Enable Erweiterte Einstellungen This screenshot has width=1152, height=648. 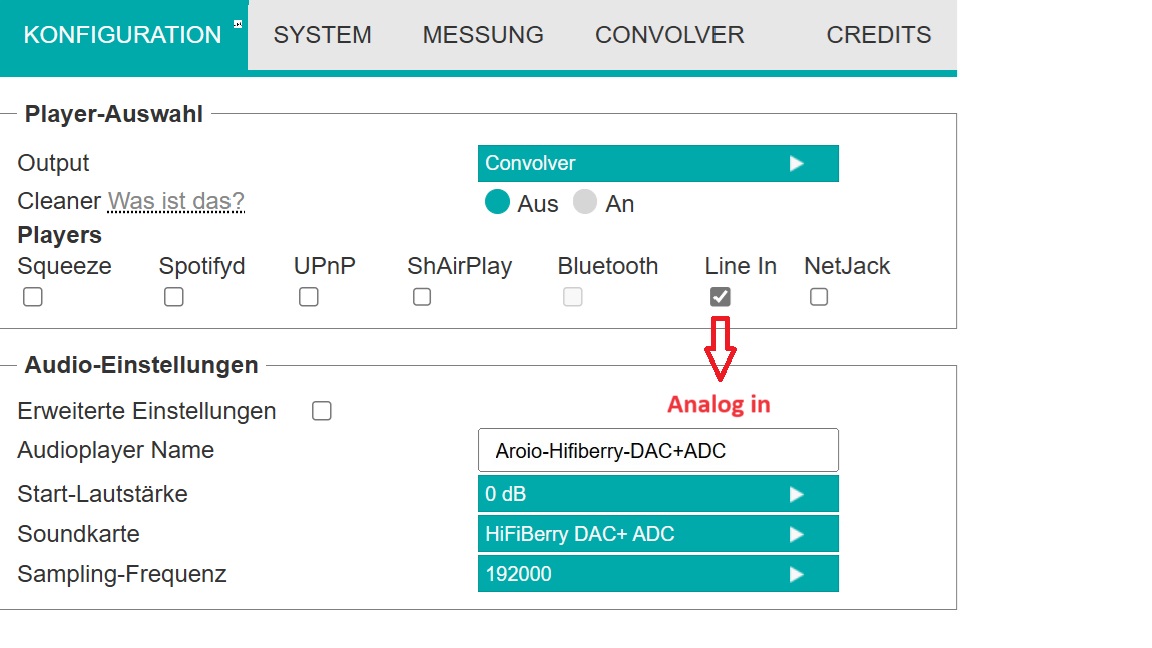pos(321,410)
